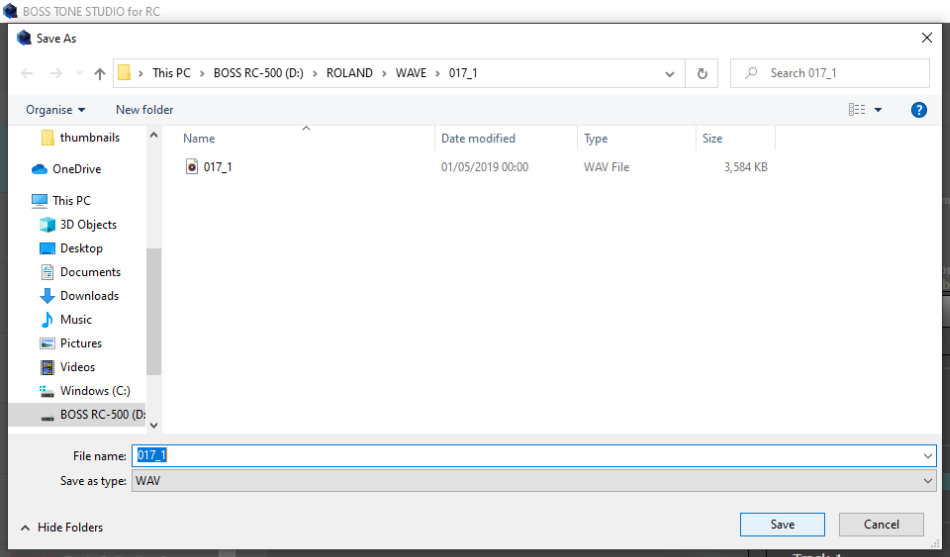950x557 pixels.
Task: Click the 3,584 KB size cell
Action: click(x=745, y=167)
